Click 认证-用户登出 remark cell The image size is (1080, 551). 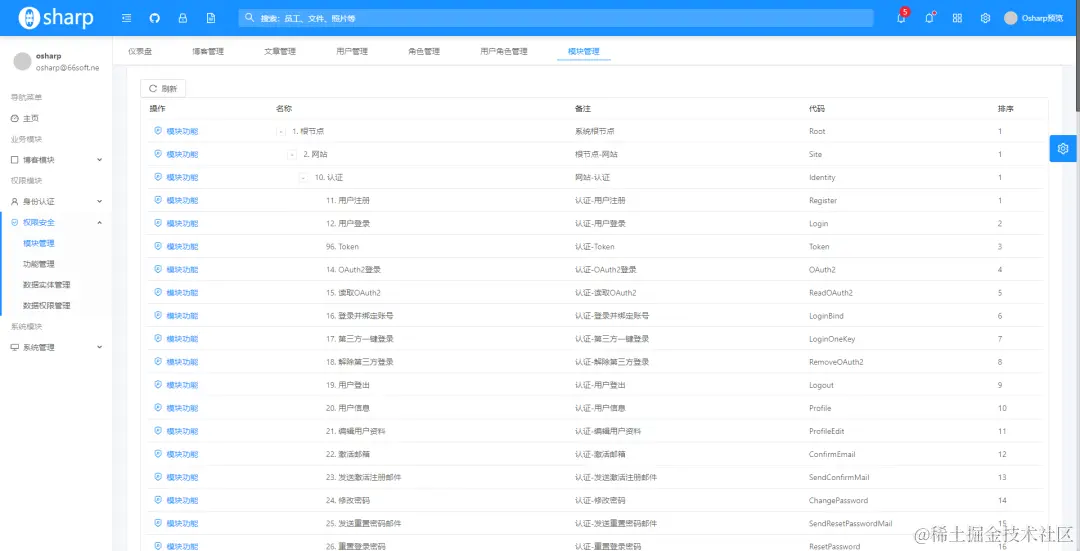pyautogui.click(x=600, y=385)
